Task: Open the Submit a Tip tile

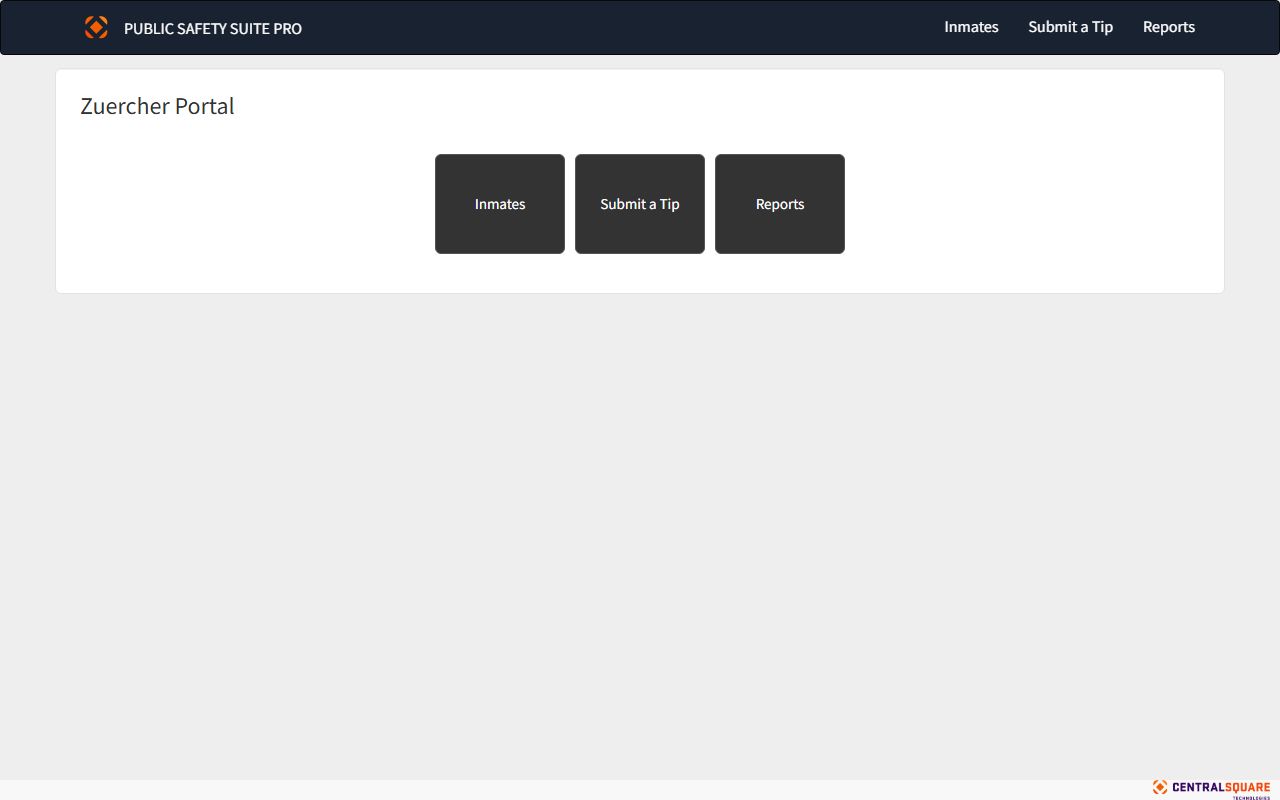Action: (640, 204)
